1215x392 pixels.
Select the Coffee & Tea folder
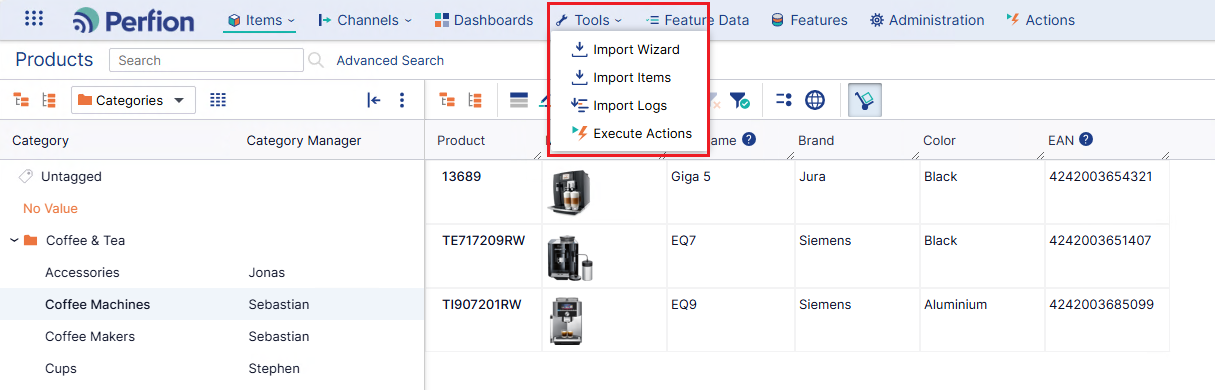[x=85, y=241]
